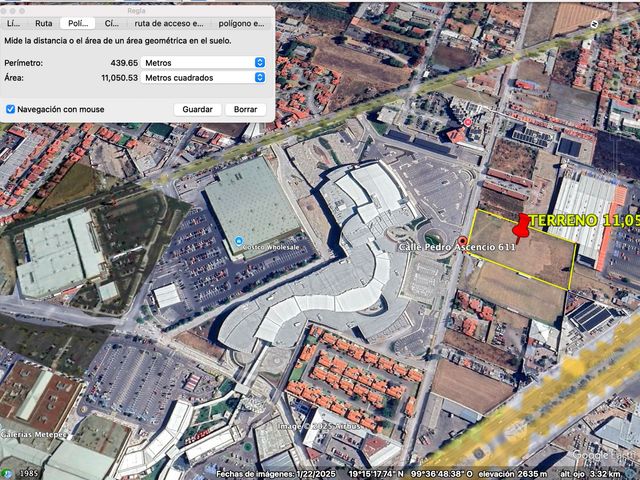Click the 1985 historical imagery year

coord(28,474)
